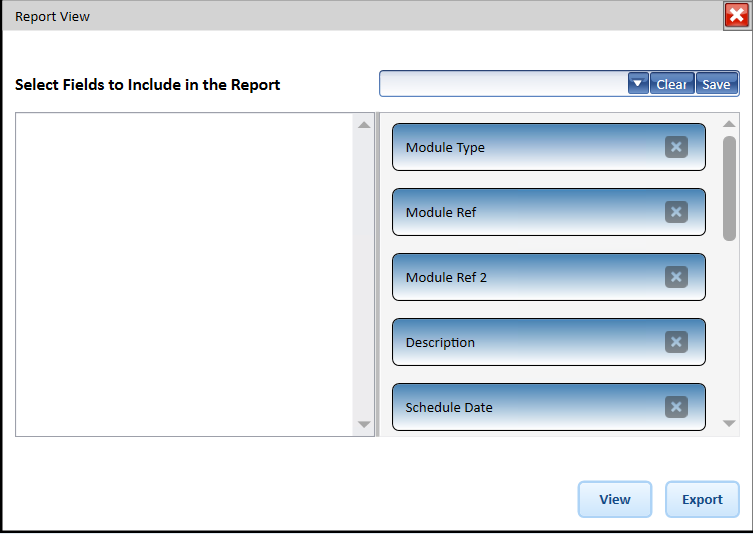Click the Clear button
Viewport: 753px width, 534px height.
[x=671, y=84]
